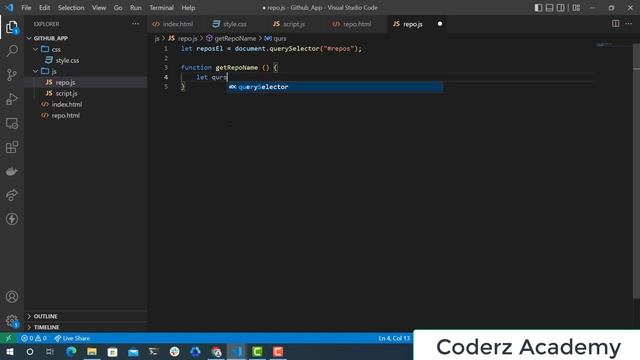The image size is (640, 360).
Task: Click the editor minimap
Action: point(611,45)
